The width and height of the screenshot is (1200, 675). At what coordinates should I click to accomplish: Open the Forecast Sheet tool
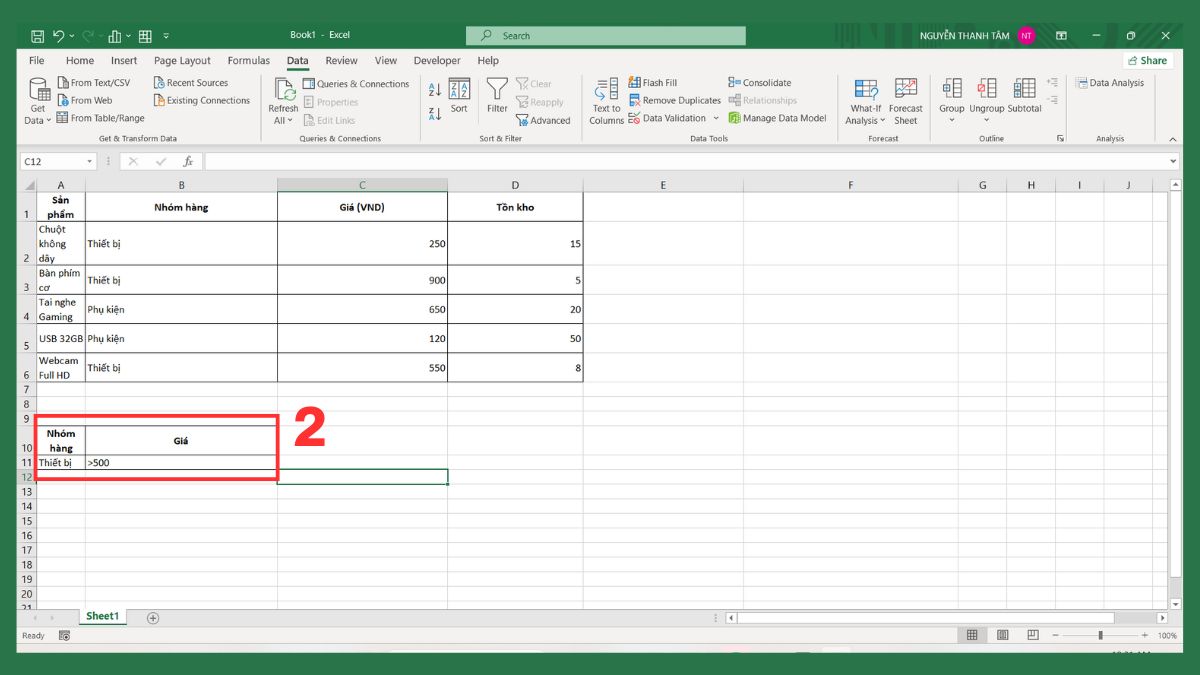point(905,97)
